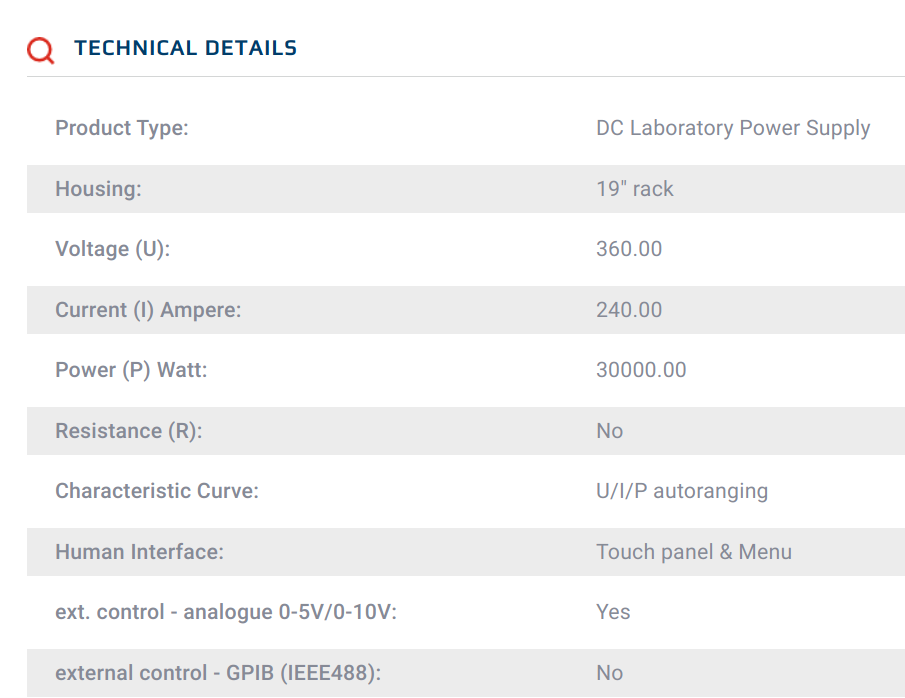Select the No value for Resistance
The height and width of the screenshot is (698, 905).
tap(609, 431)
